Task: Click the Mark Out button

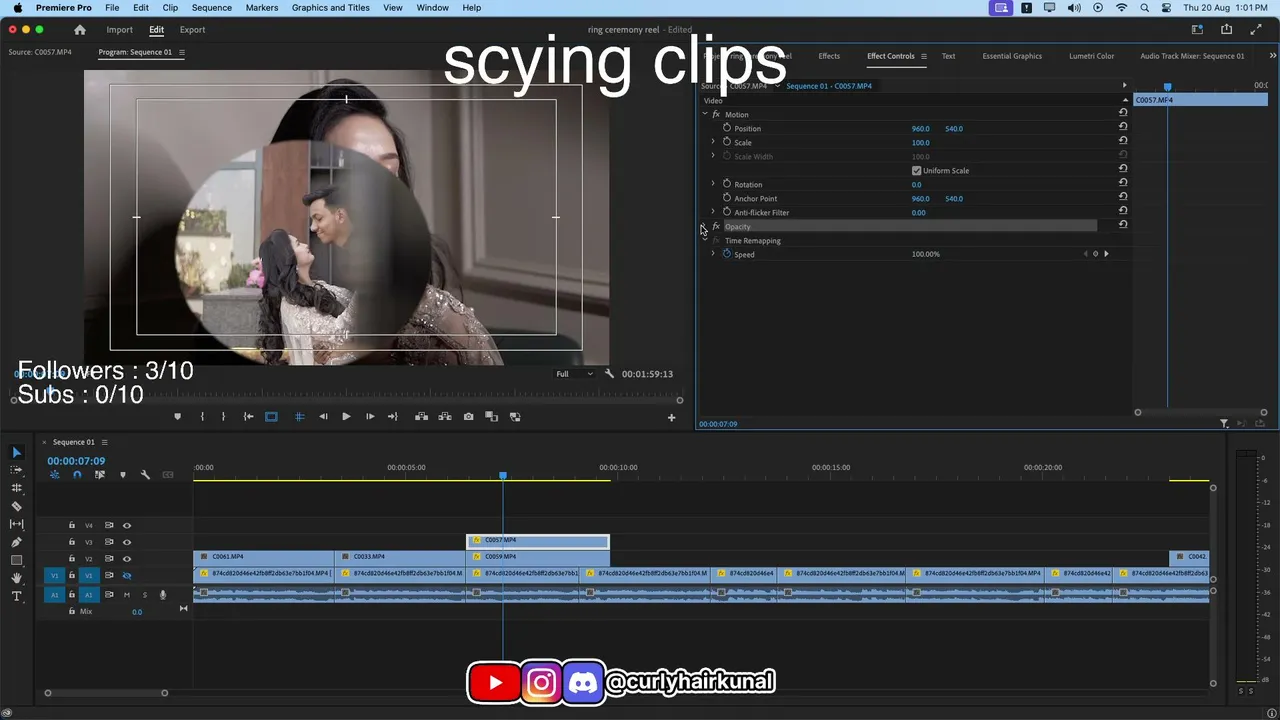Action: click(x=223, y=417)
